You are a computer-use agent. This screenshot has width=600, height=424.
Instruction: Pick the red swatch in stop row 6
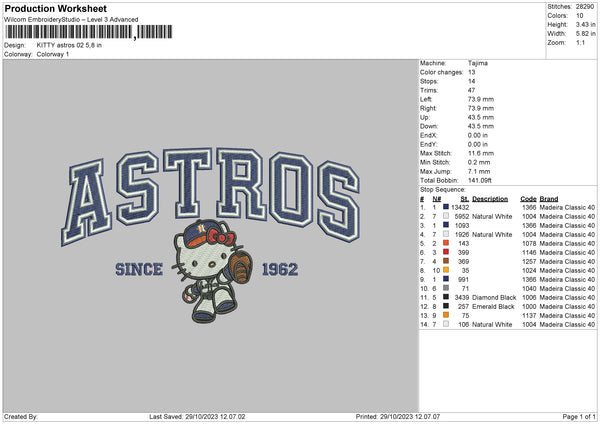(446, 252)
